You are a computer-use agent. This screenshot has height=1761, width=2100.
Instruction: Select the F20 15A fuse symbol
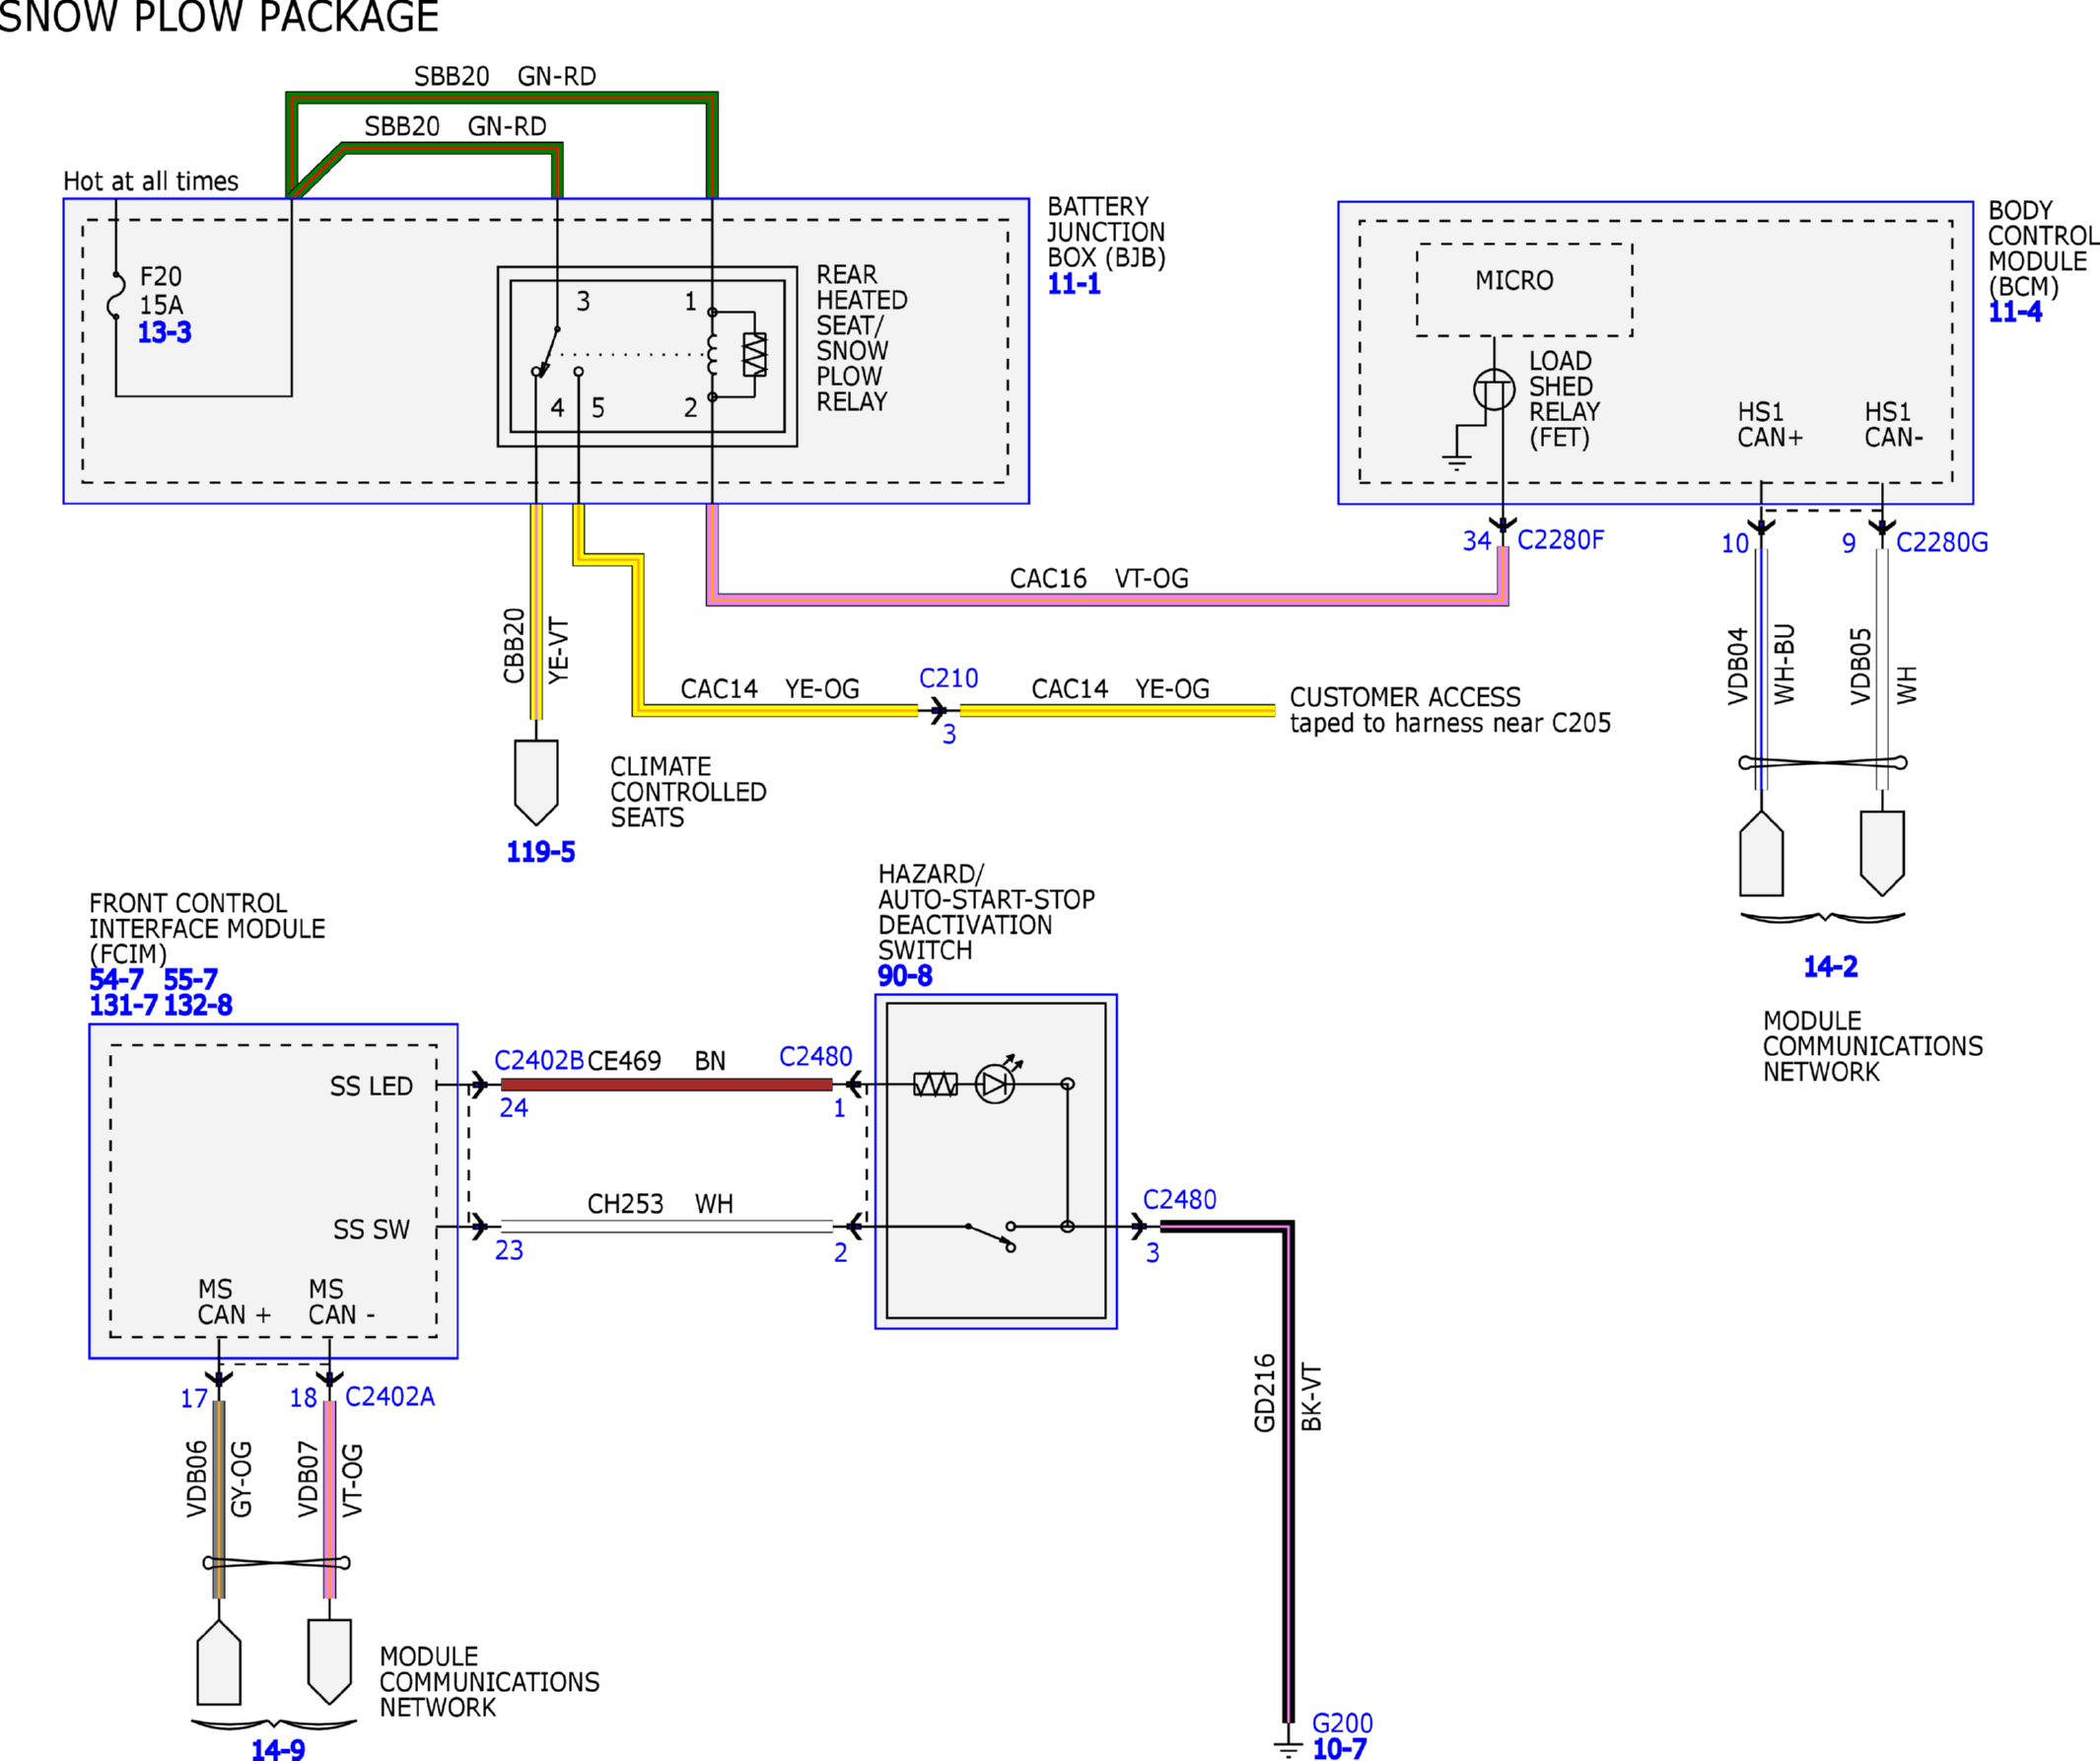pos(116,296)
